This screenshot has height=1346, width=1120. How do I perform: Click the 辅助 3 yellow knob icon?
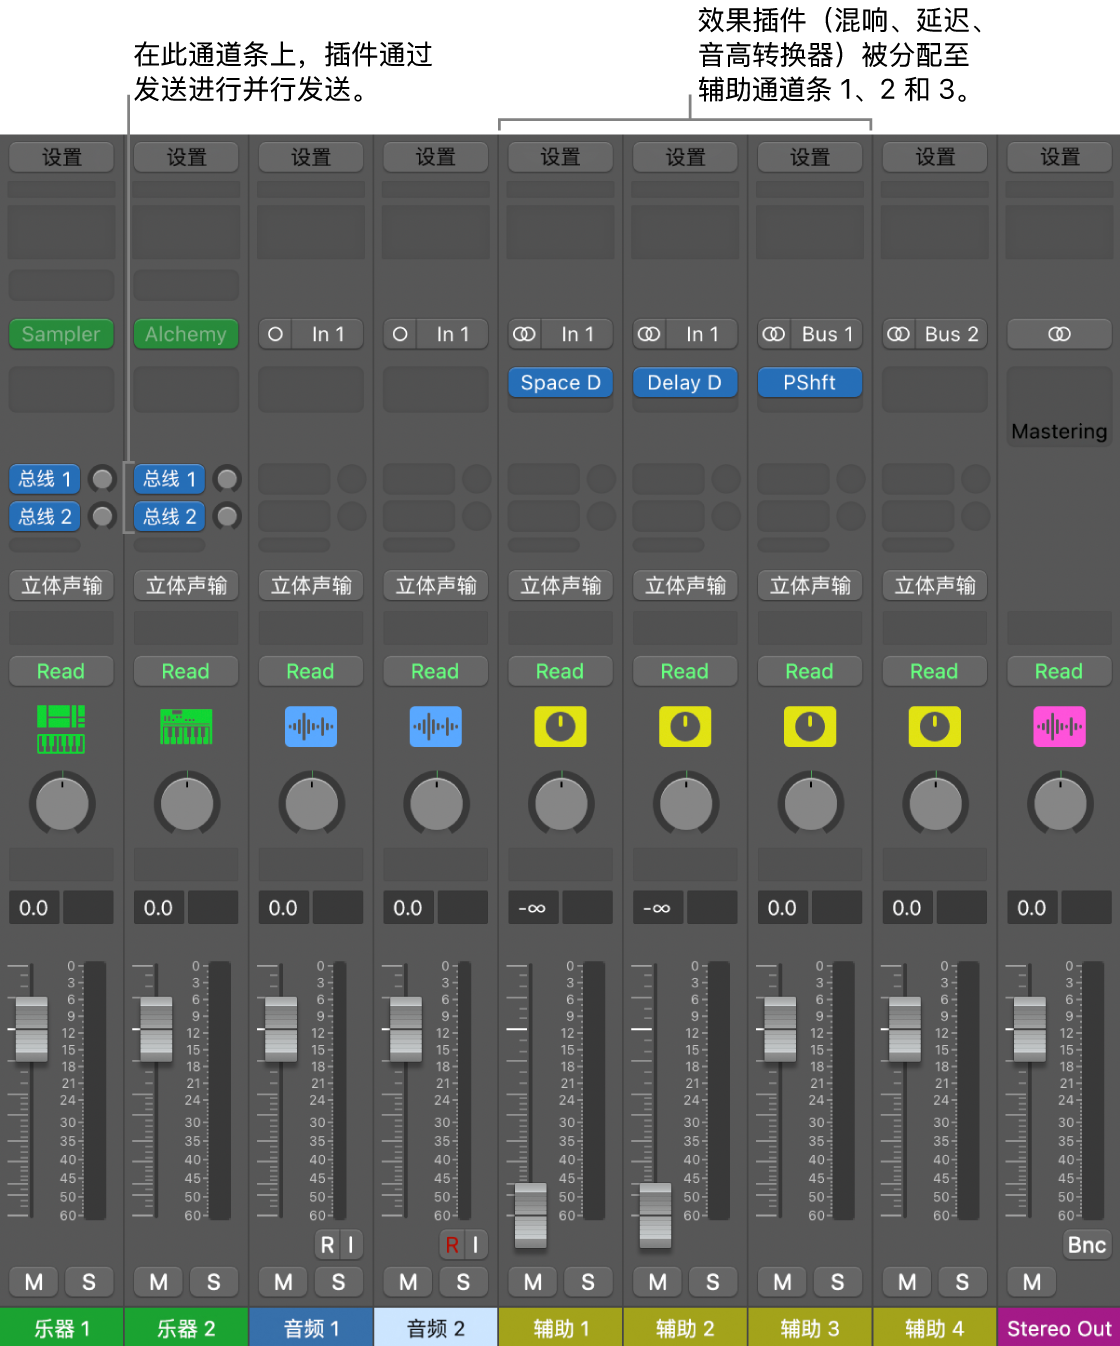pyautogui.click(x=810, y=727)
